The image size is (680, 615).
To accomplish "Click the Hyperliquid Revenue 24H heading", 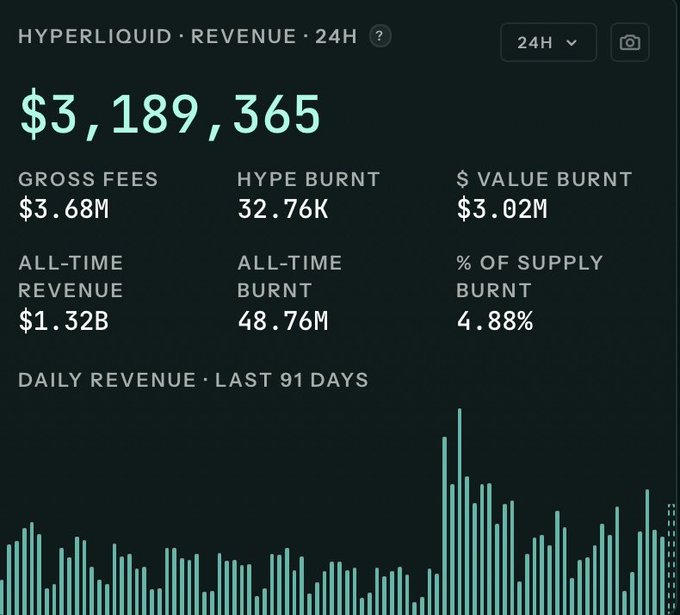I will click(188, 36).
